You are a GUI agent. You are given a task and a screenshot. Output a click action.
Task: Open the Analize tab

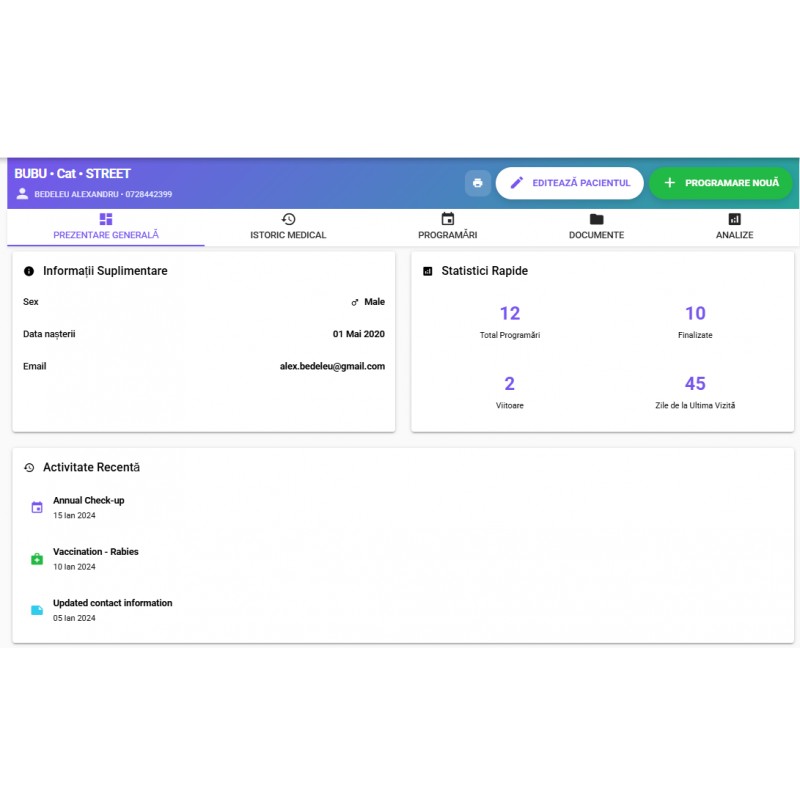[734, 227]
